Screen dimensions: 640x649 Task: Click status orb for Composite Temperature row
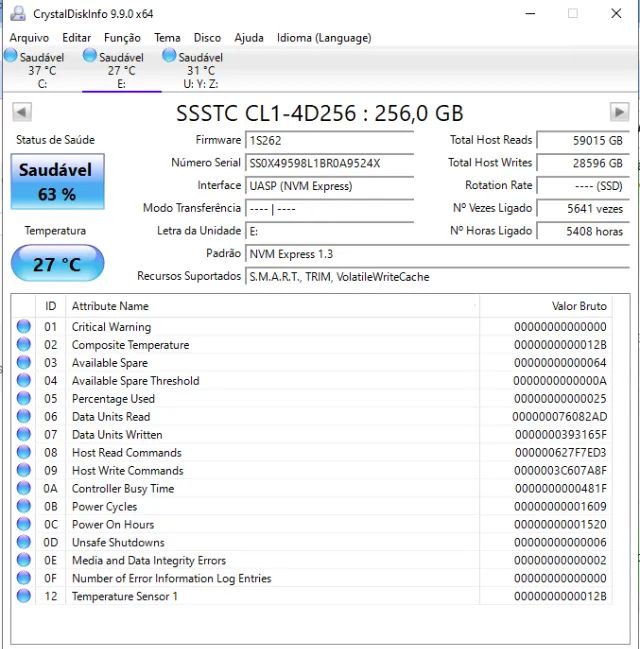pyautogui.click(x=24, y=344)
